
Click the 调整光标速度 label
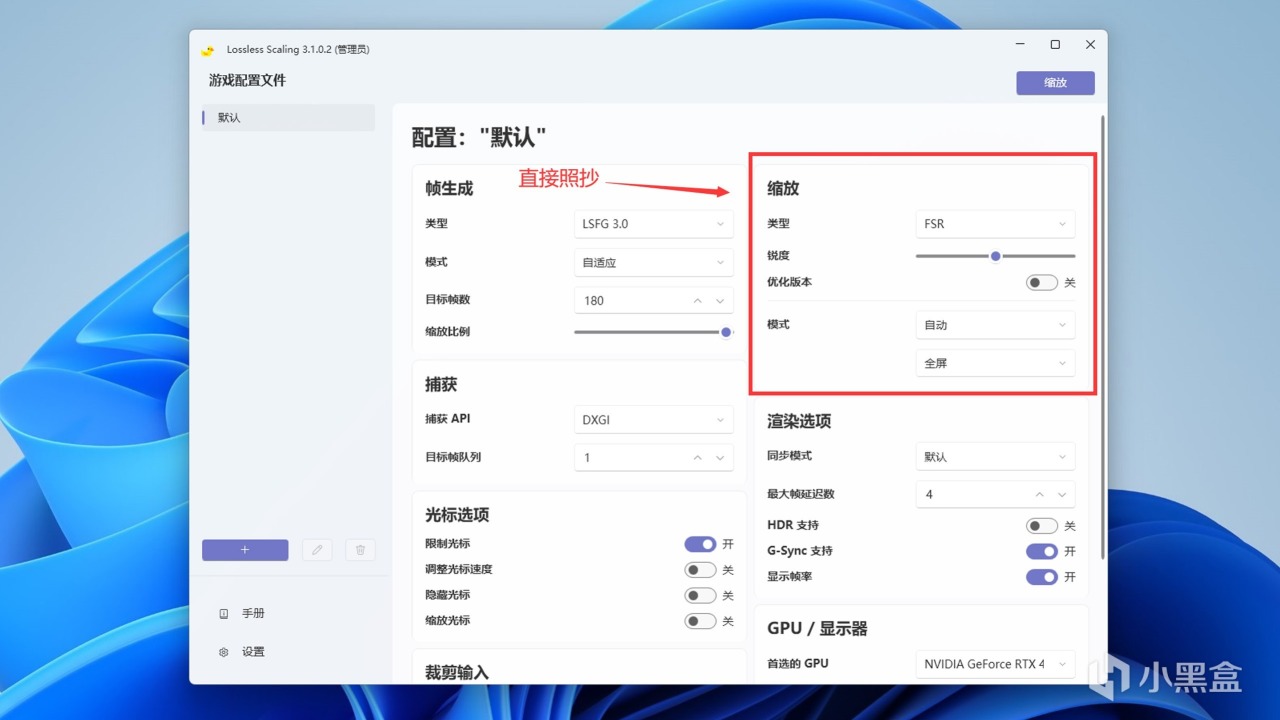[x=459, y=570]
